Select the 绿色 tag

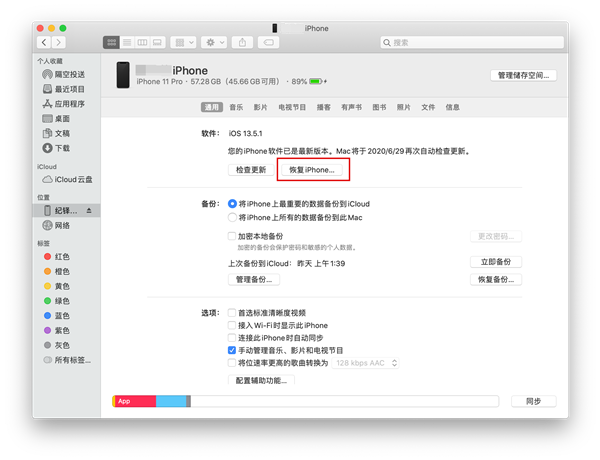tap(57, 301)
